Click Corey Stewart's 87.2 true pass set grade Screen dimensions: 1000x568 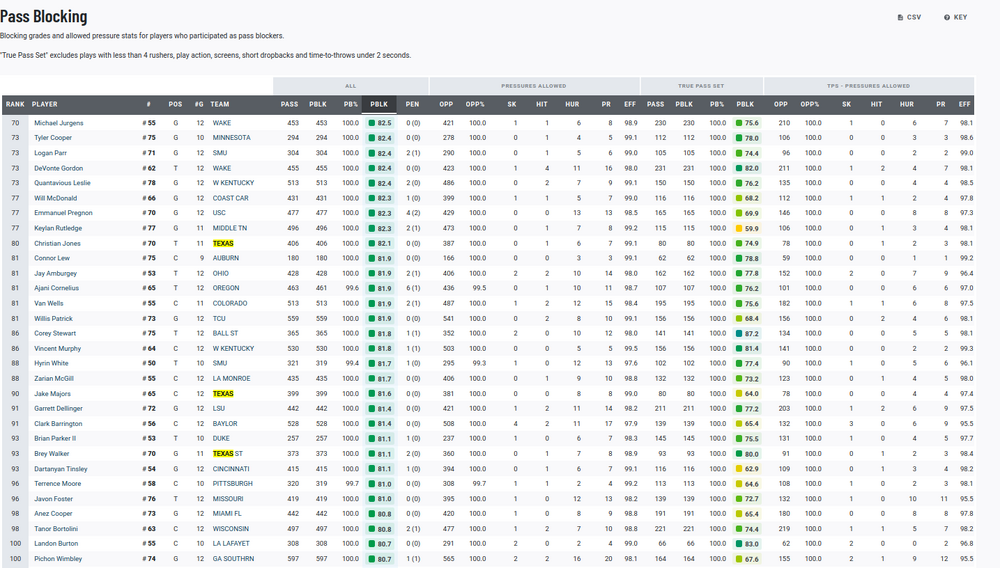746,333
